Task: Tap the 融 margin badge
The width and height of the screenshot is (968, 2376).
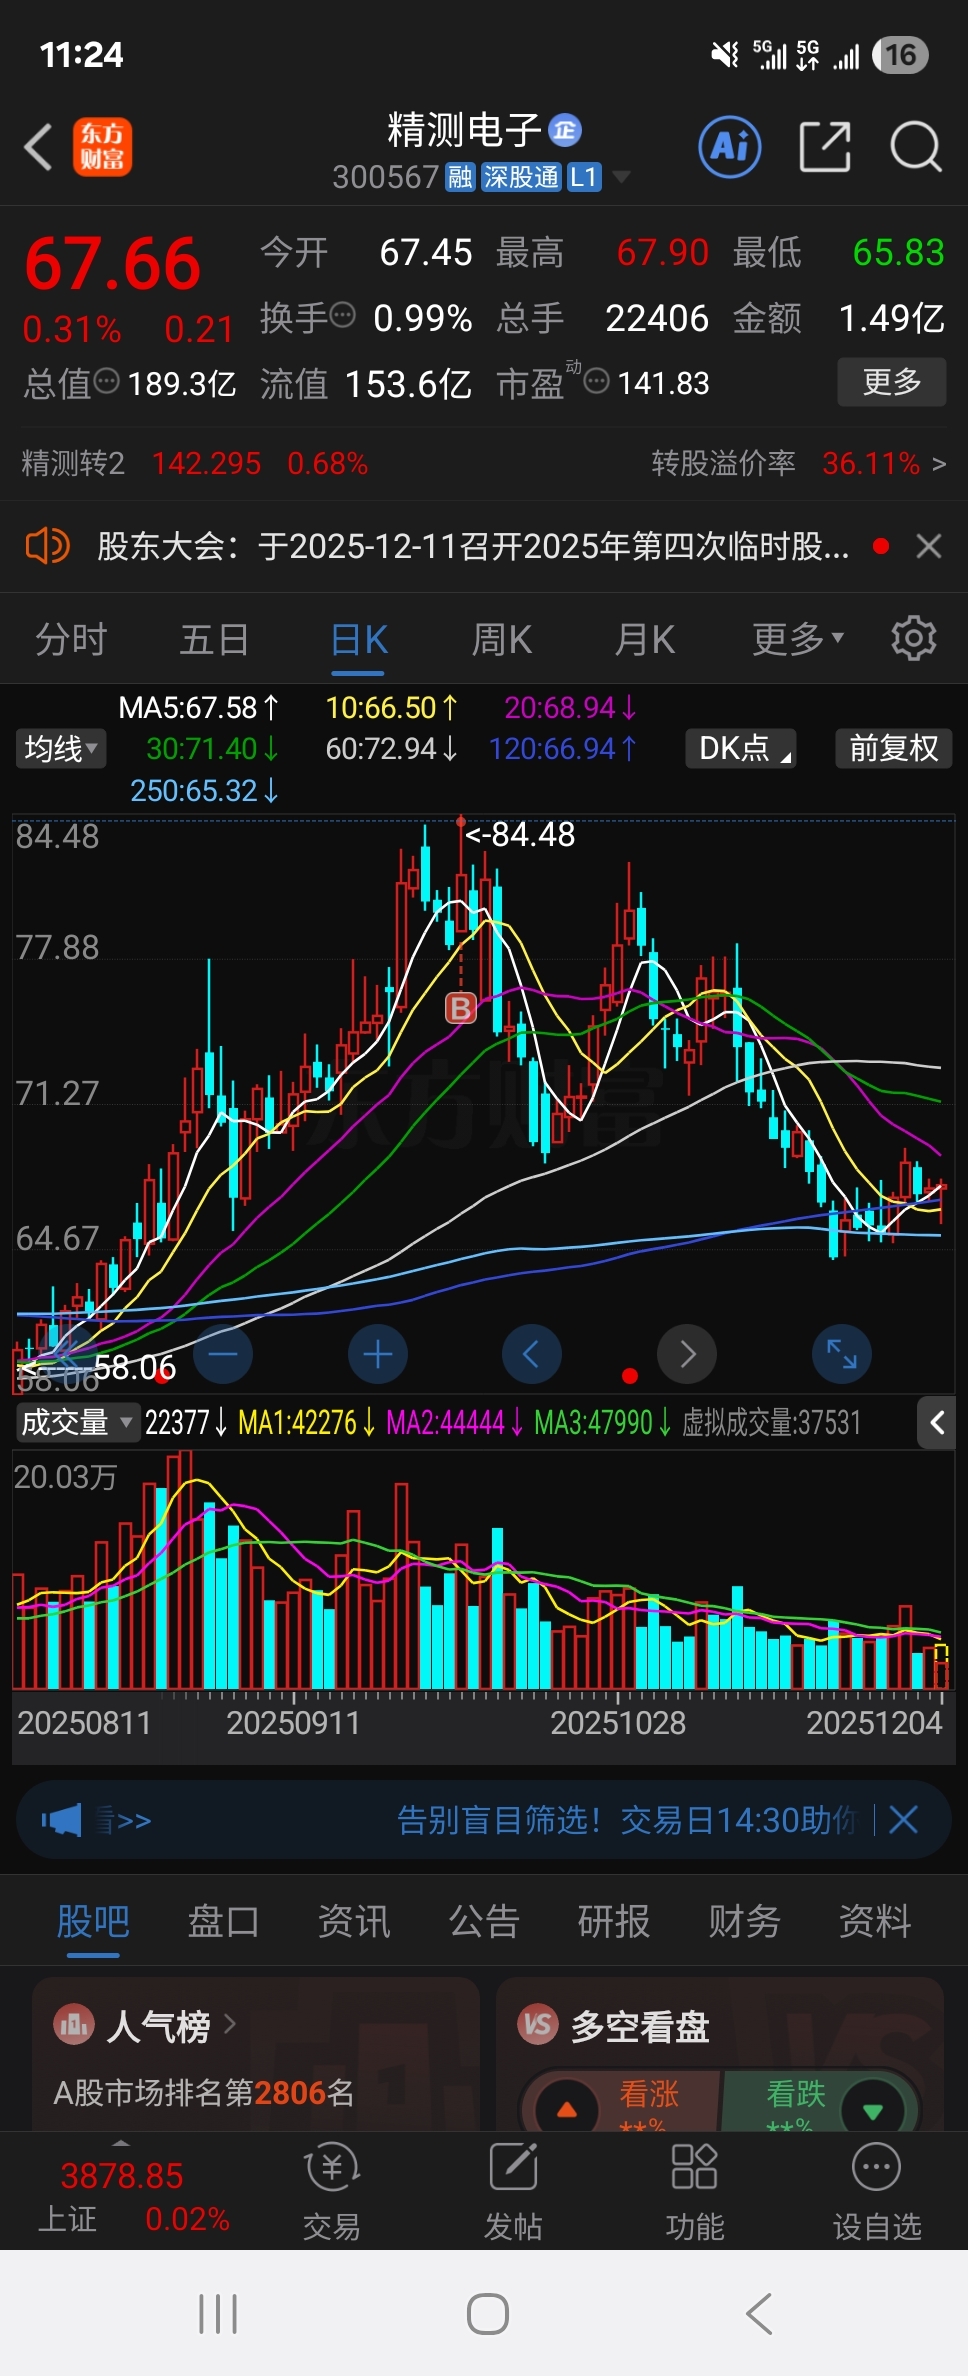Action: pos(460,177)
